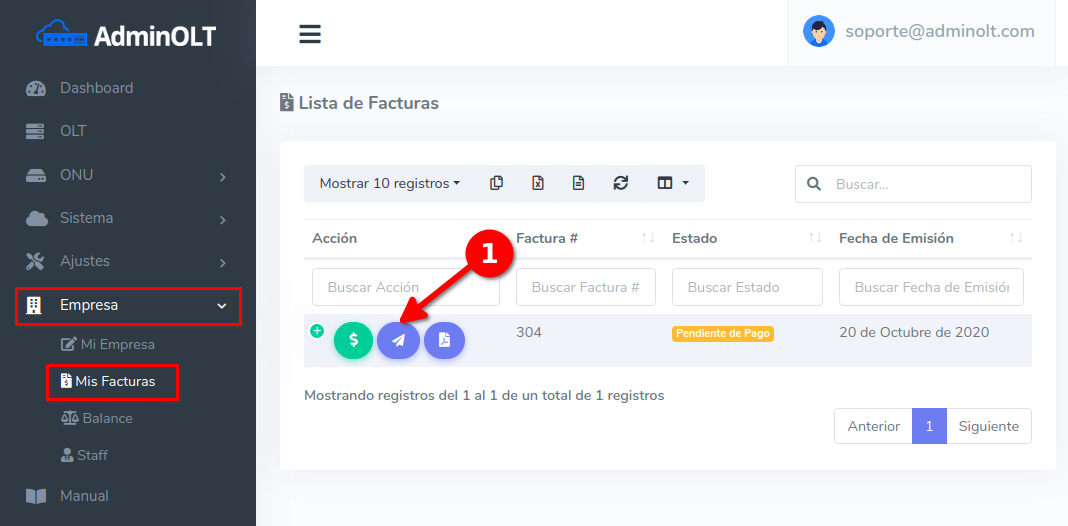Collapse the Empresa menu section
The width and height of the screenshot is (1068, 526).
128,305
